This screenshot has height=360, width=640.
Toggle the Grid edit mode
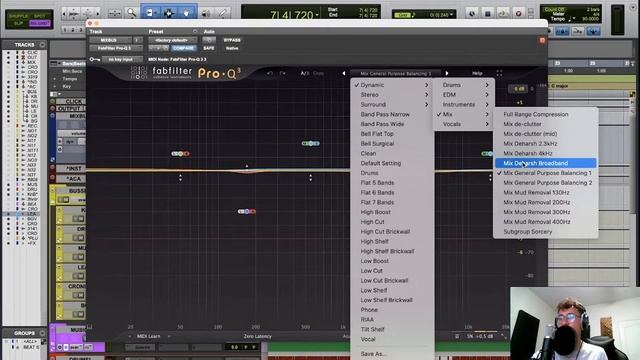(40, 23)
